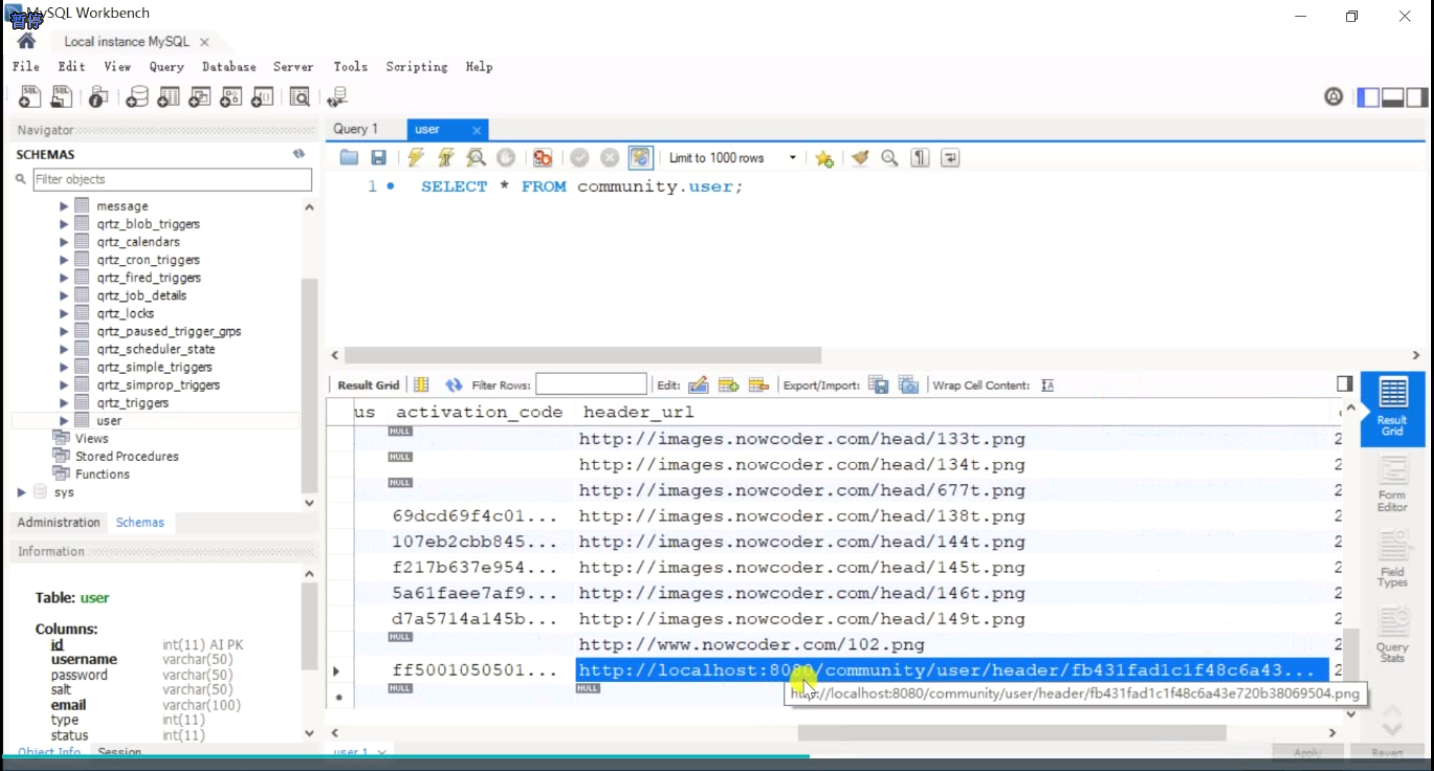Expand the sys schema node
This screenshot has height=771, width=1434.
[22, 492]
